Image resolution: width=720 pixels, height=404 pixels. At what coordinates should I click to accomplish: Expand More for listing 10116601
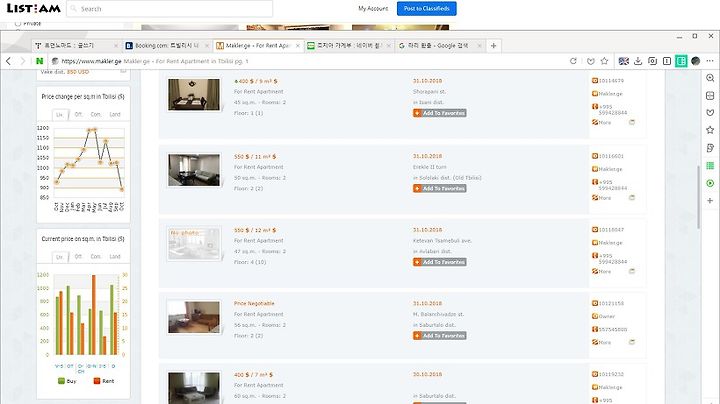(602, 198)
